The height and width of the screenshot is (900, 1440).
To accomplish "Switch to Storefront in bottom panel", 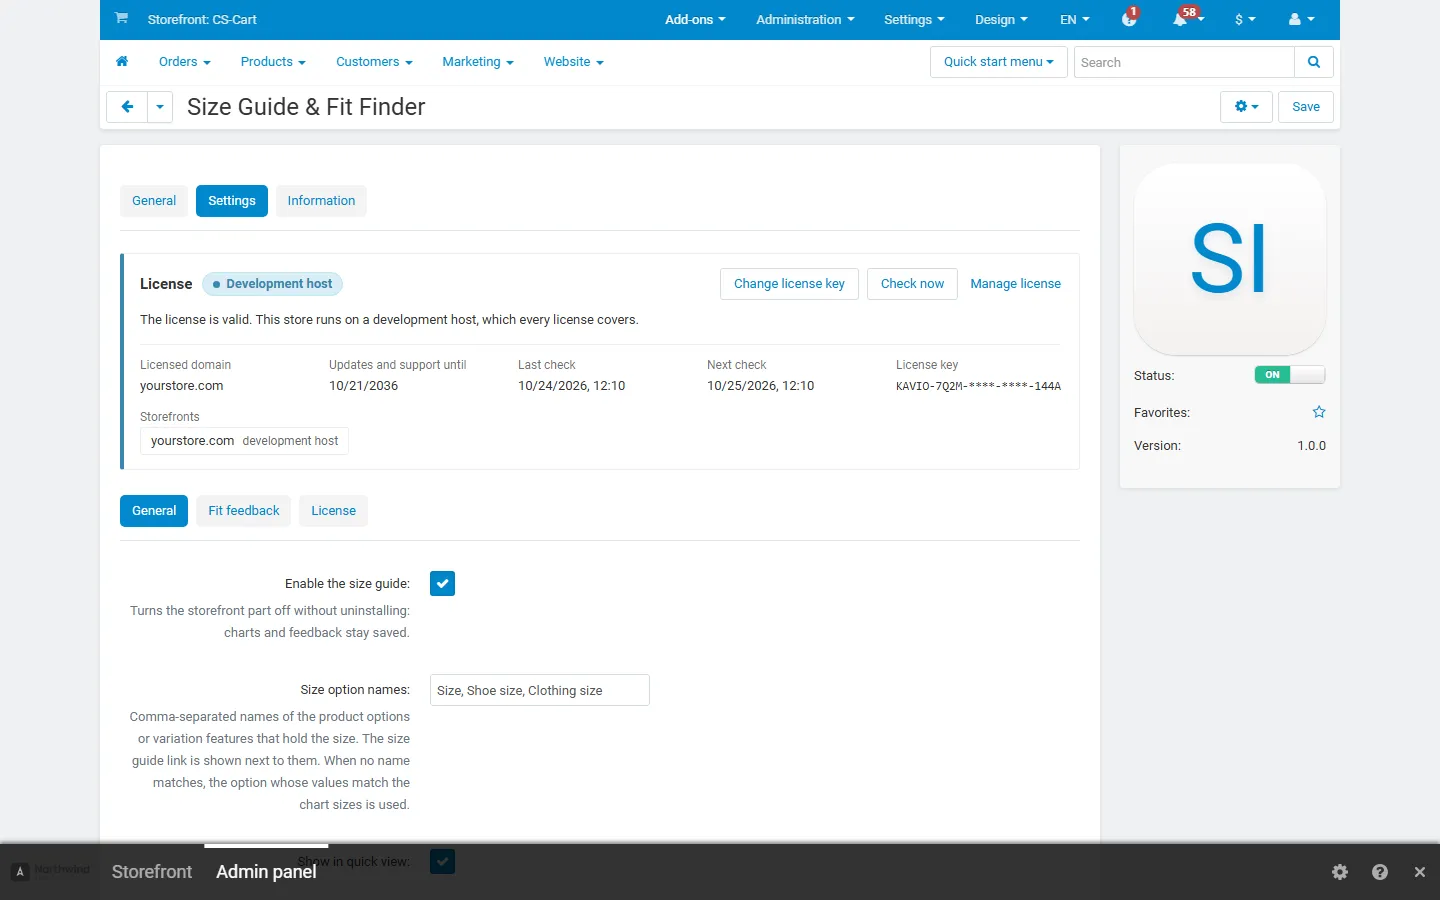I will [x=152, y=872].
